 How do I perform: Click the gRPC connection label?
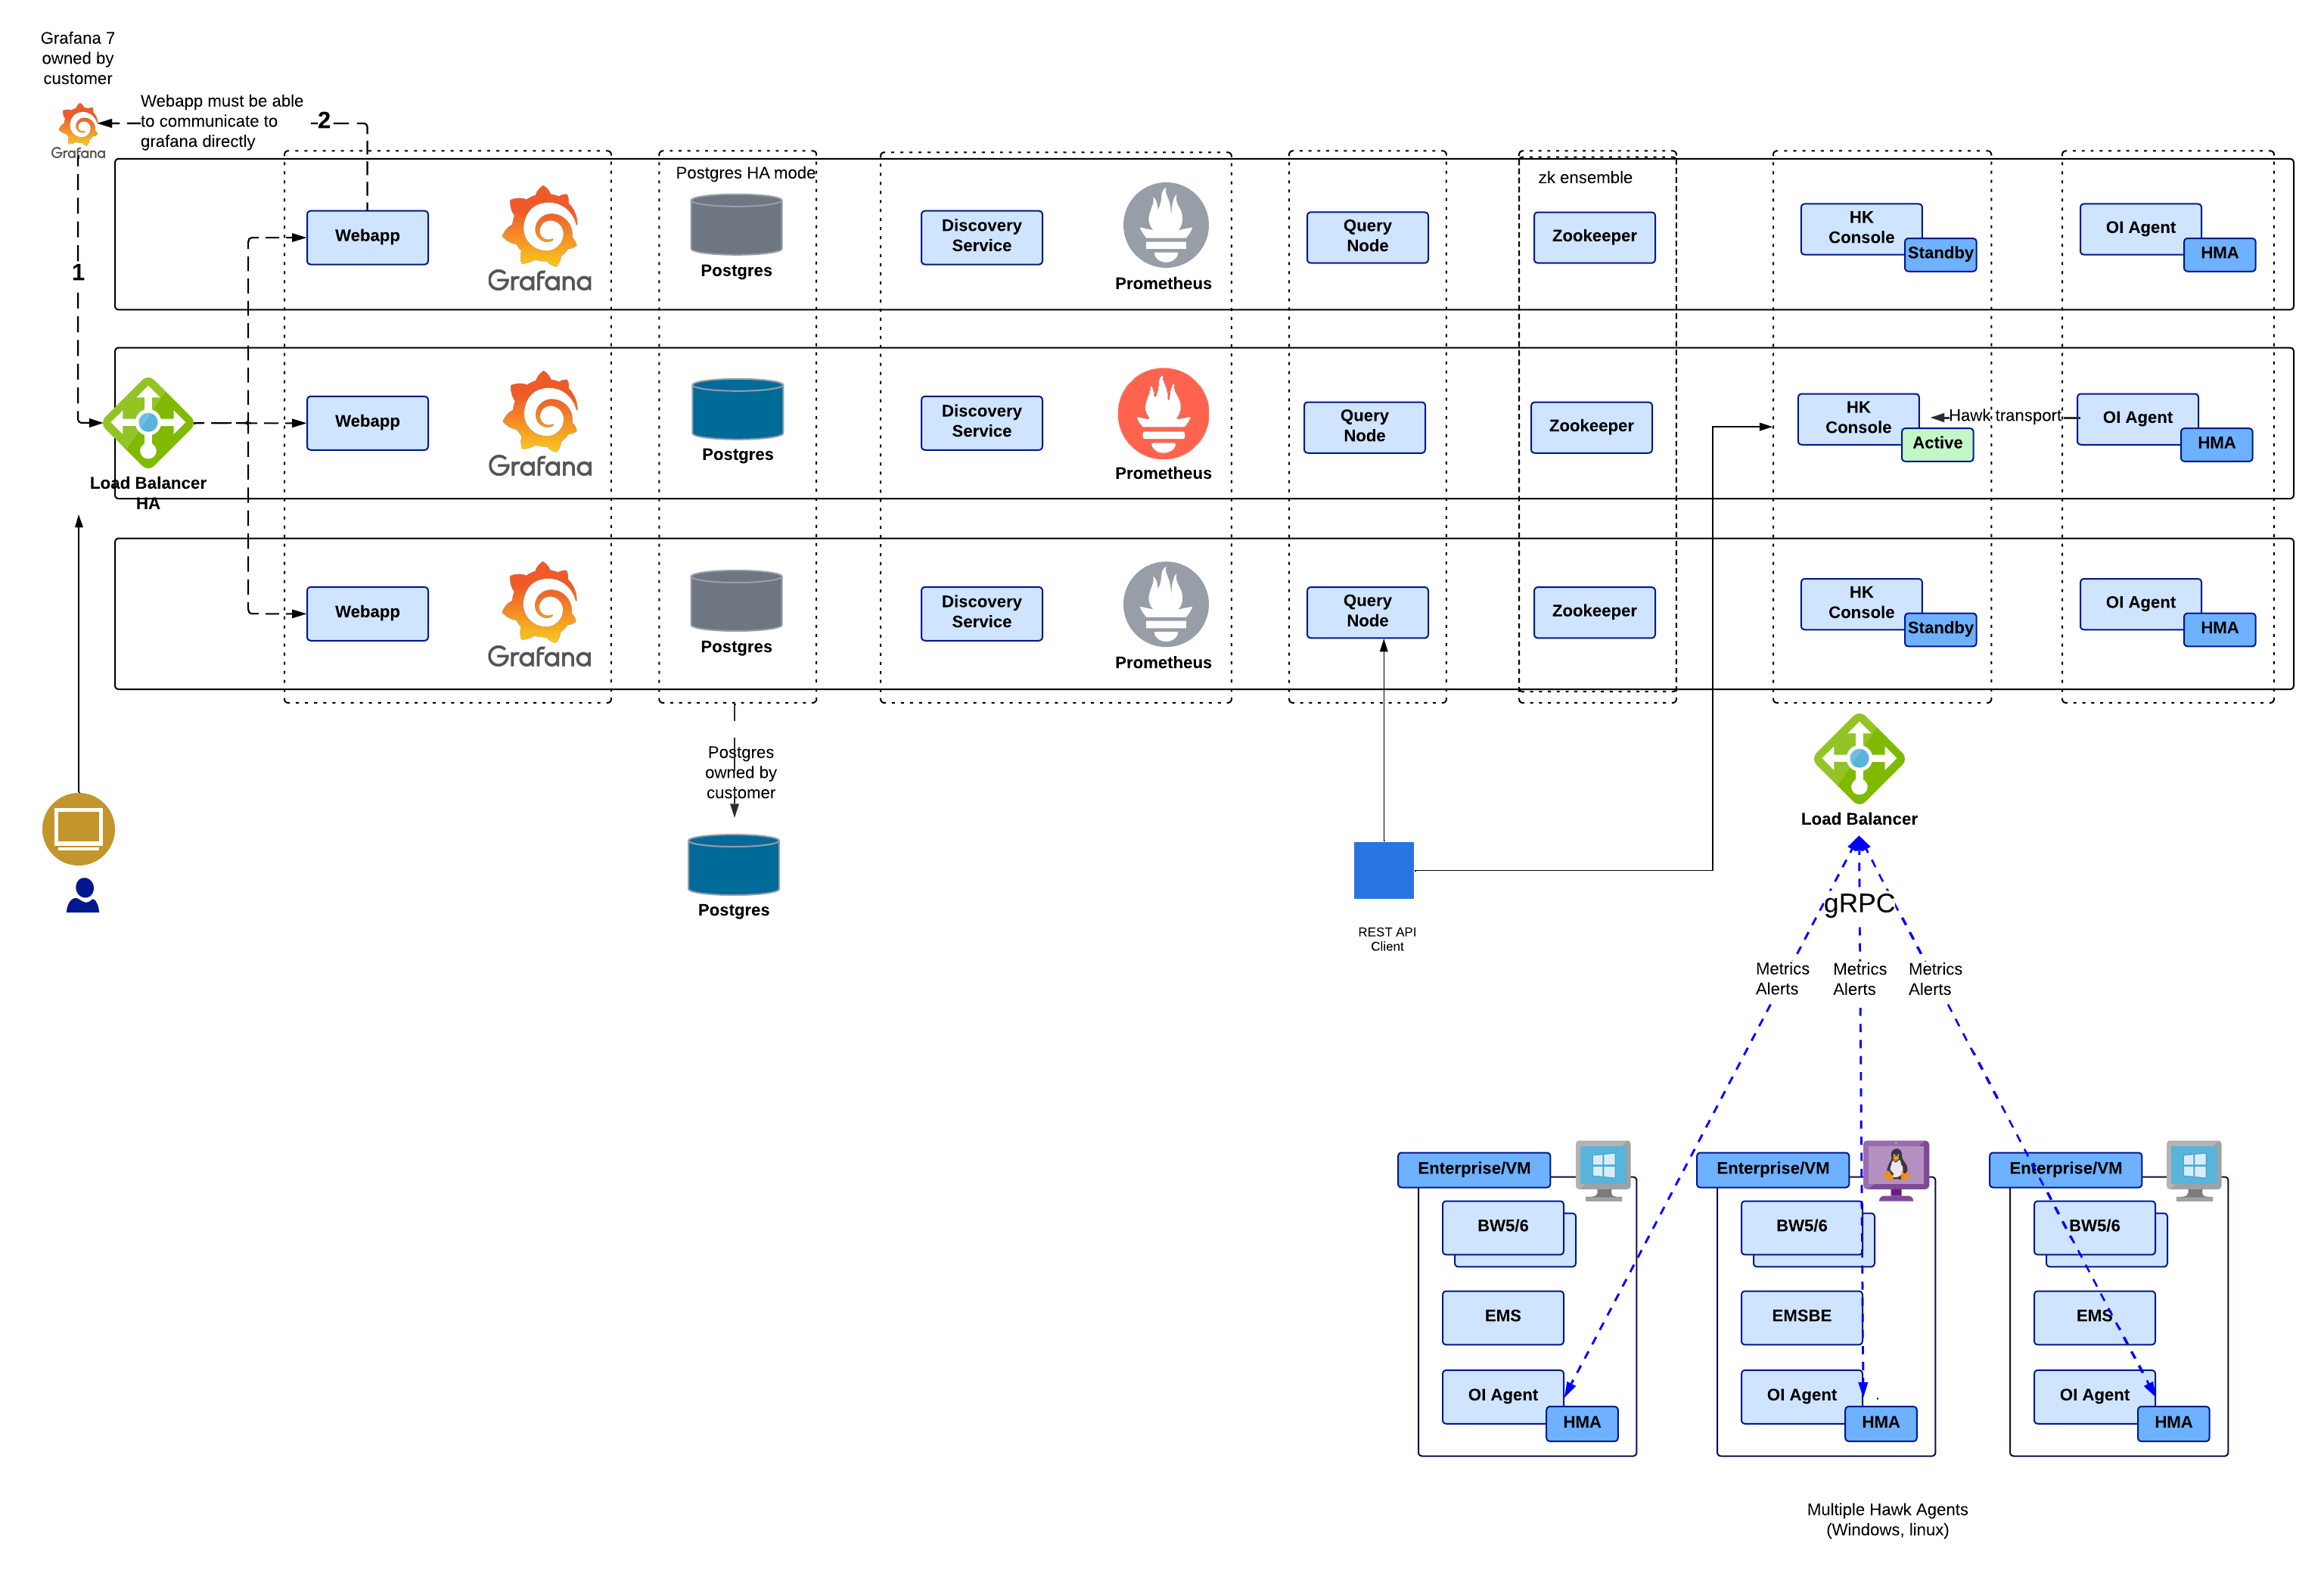coord(1859,904)
